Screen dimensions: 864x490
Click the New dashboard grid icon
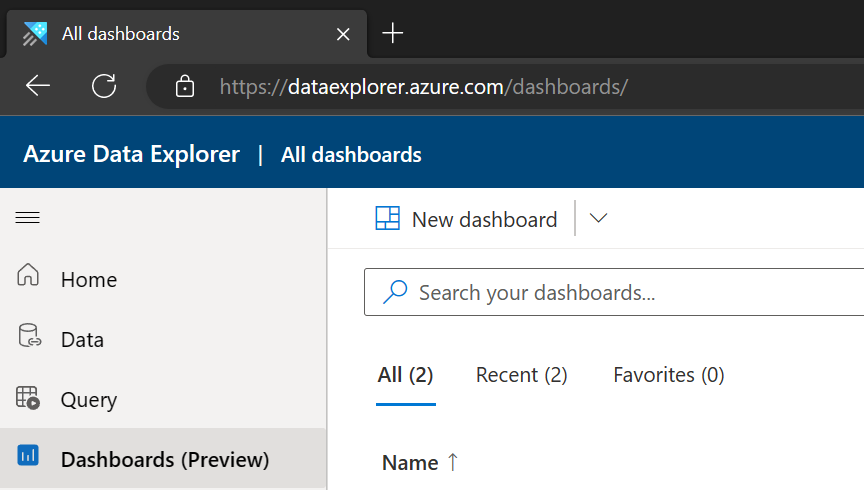coord(388,218)
